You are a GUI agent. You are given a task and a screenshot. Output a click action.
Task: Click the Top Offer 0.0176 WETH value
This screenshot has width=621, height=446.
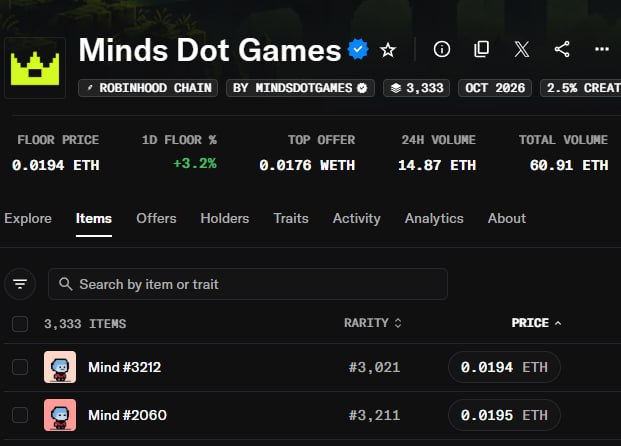pos(307,165)
